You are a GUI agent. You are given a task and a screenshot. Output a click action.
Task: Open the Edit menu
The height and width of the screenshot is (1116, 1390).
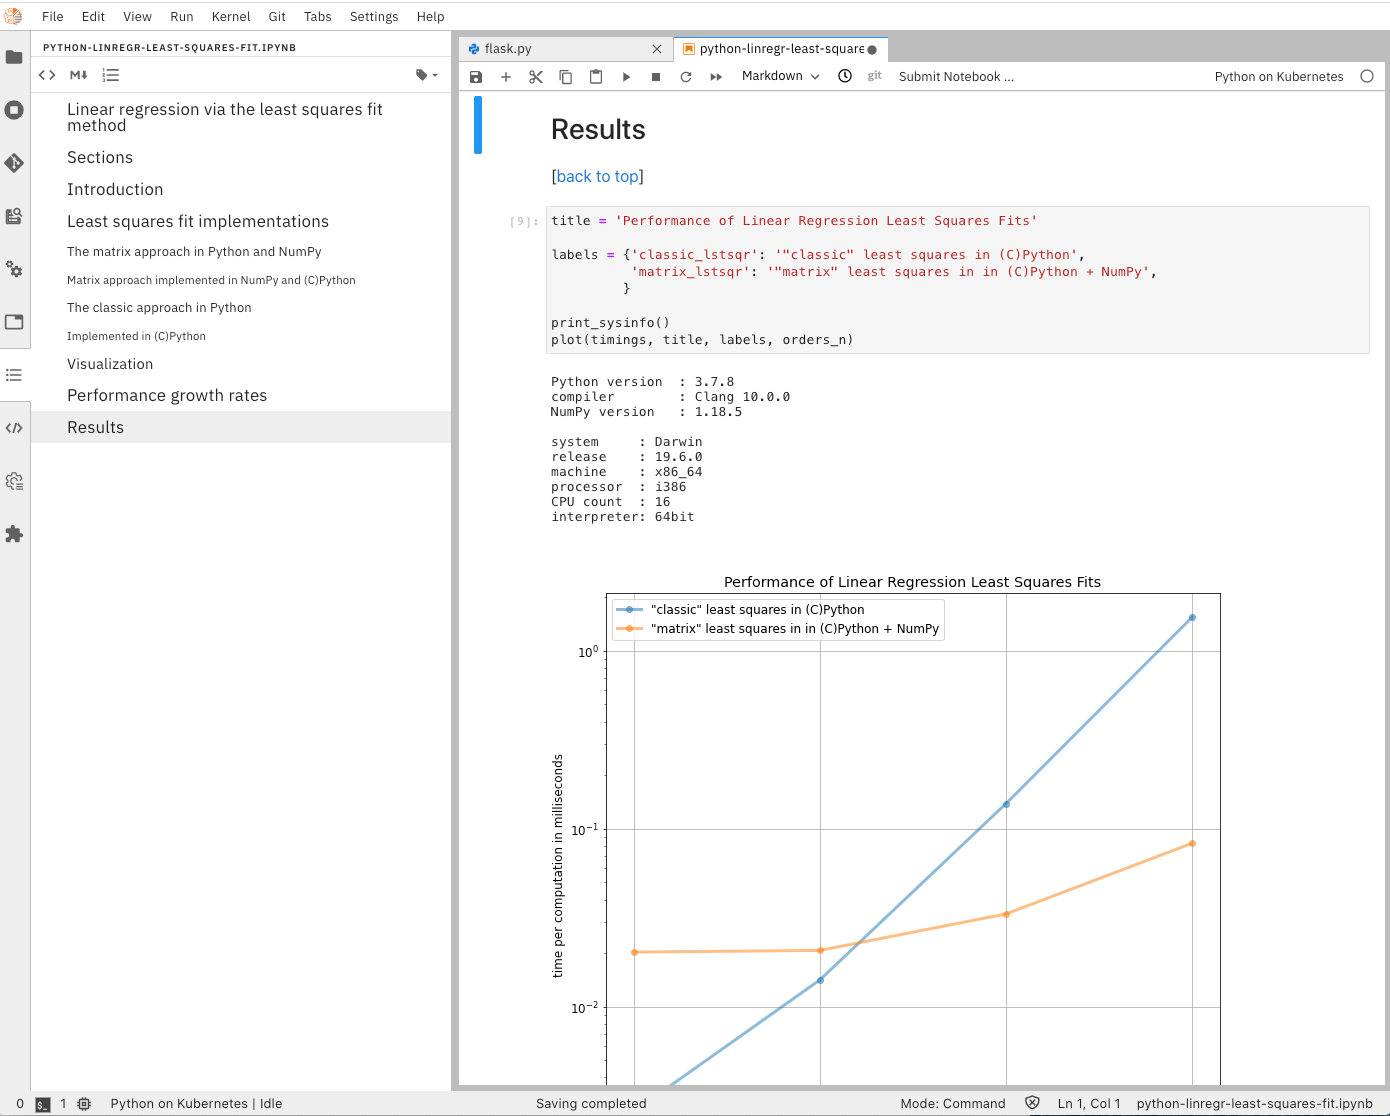tap(93, 16)
